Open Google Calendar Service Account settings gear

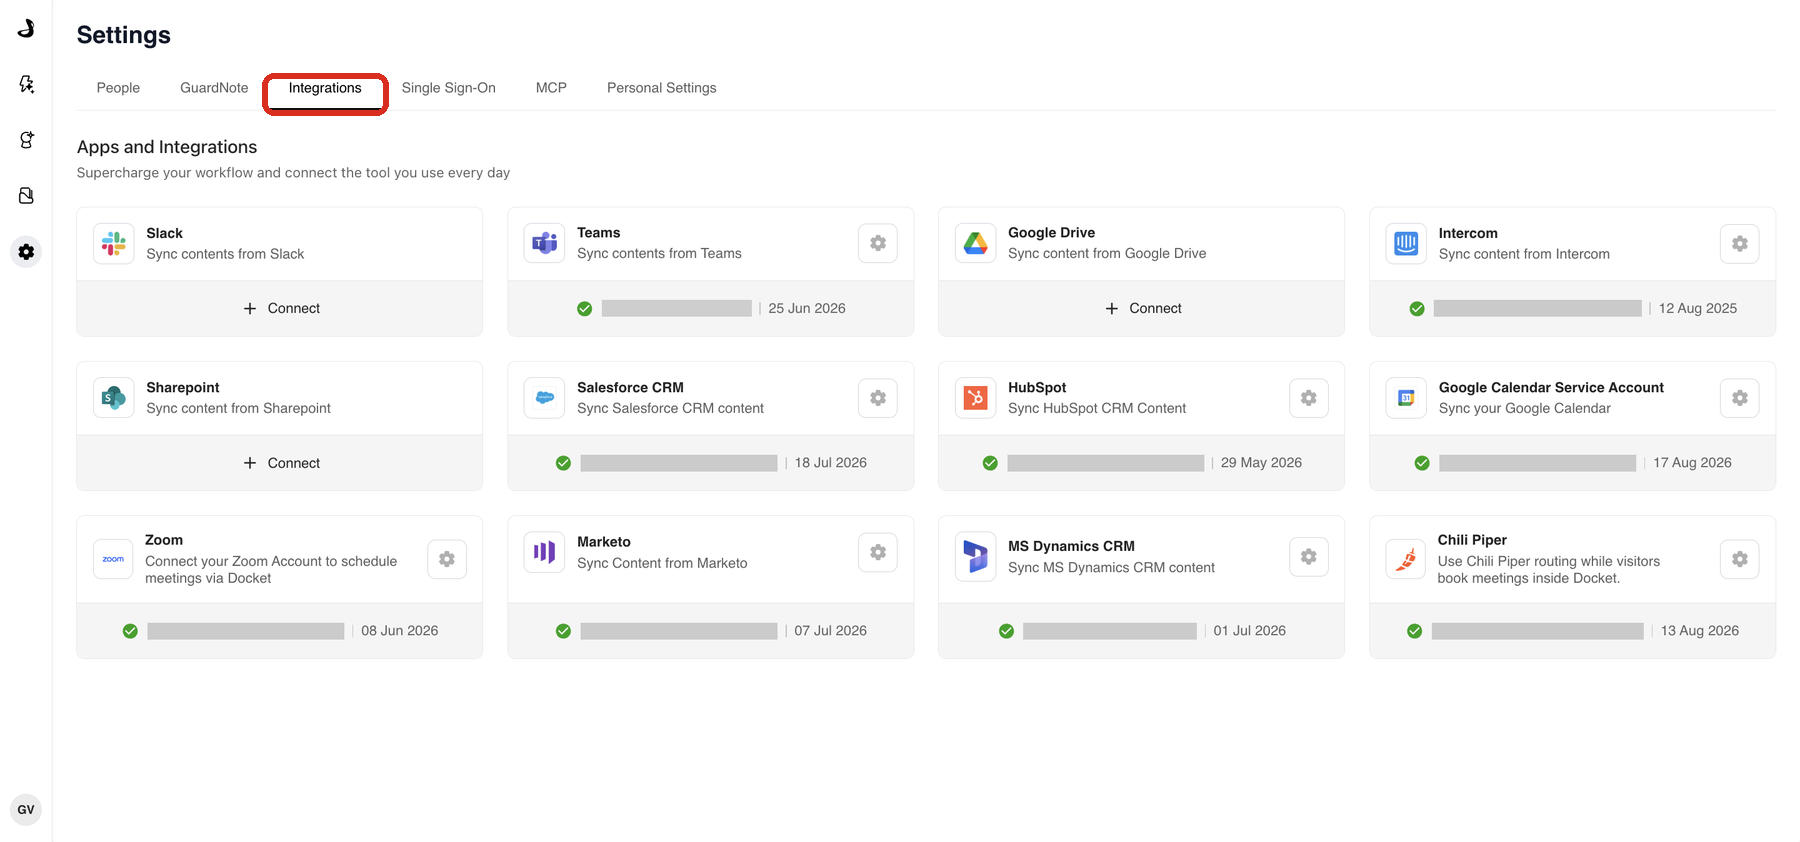1740,398
